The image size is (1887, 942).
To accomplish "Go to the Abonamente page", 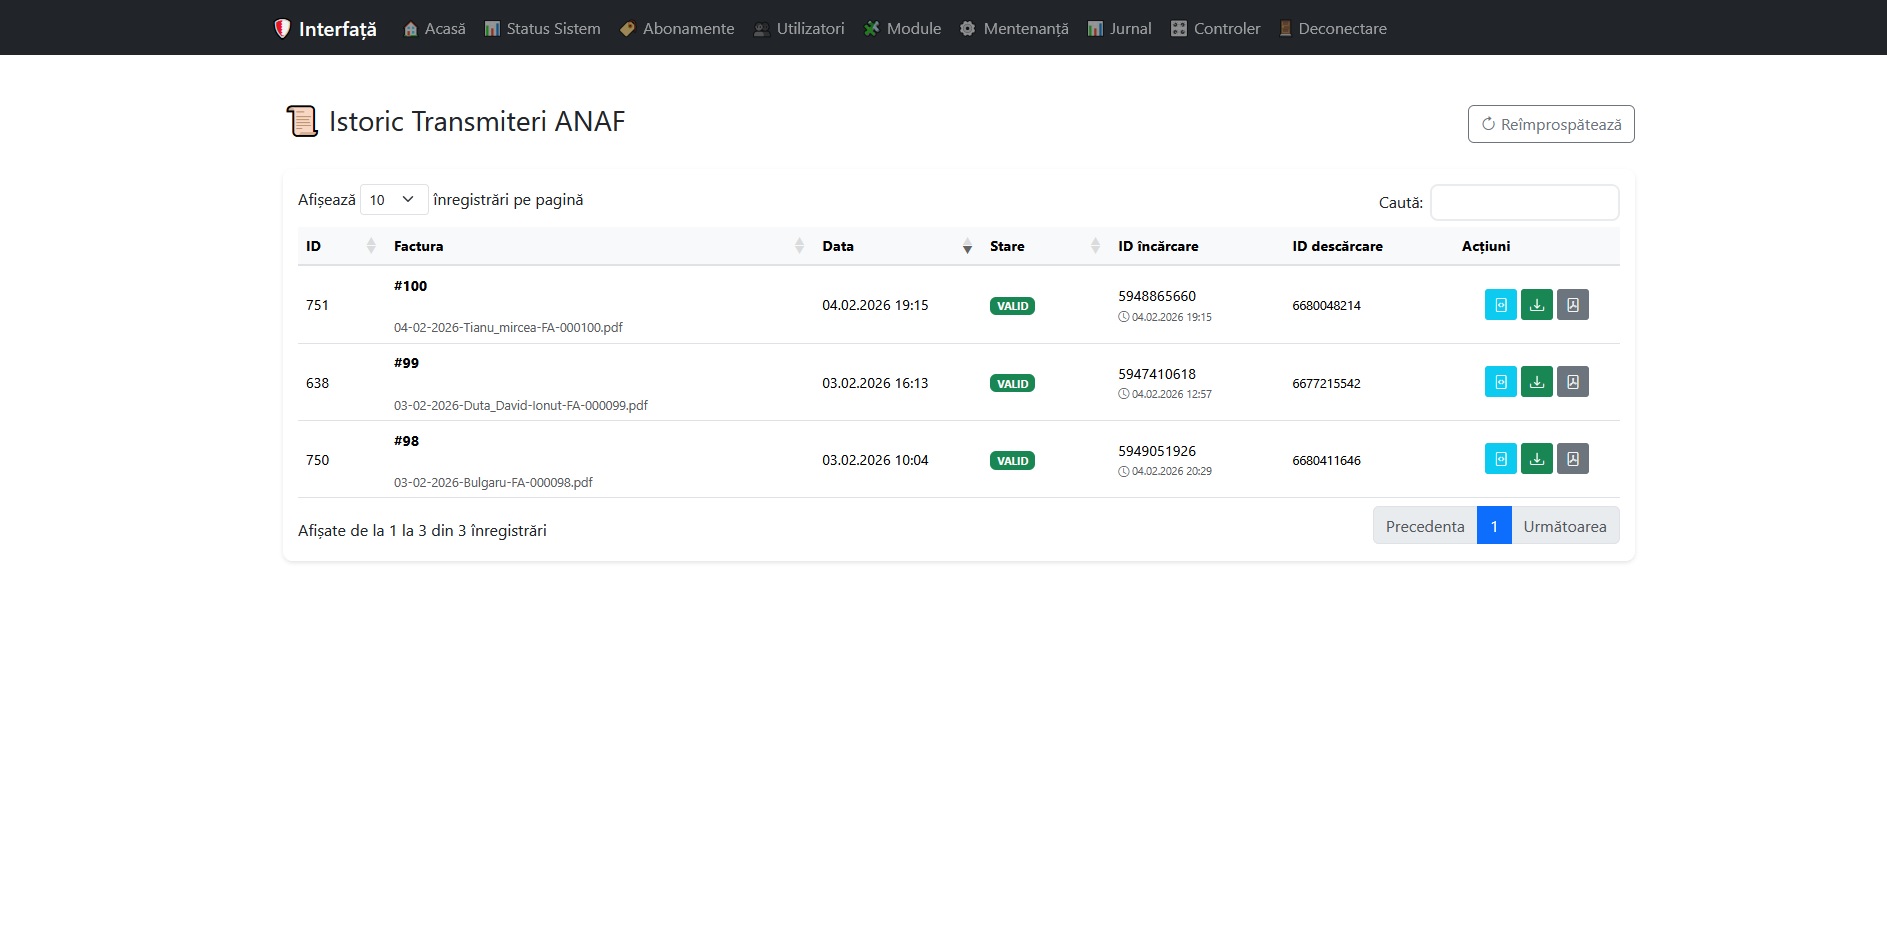I will point(677,29).
